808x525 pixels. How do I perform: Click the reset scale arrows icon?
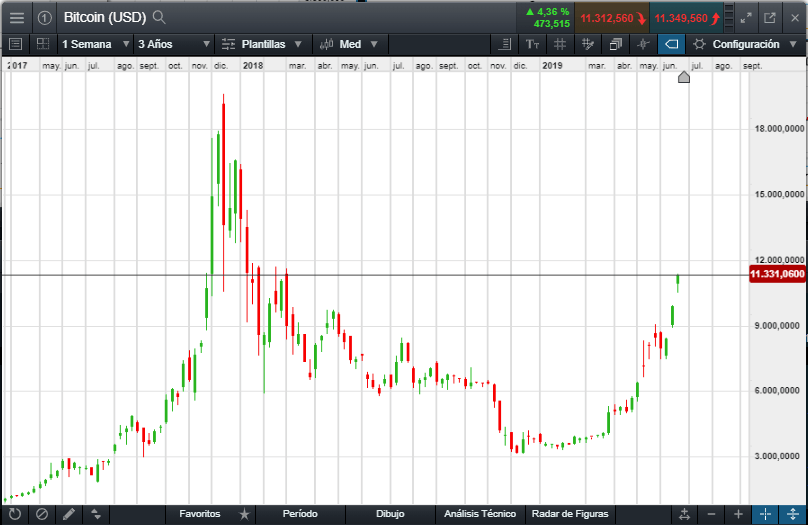coord(684,514)
